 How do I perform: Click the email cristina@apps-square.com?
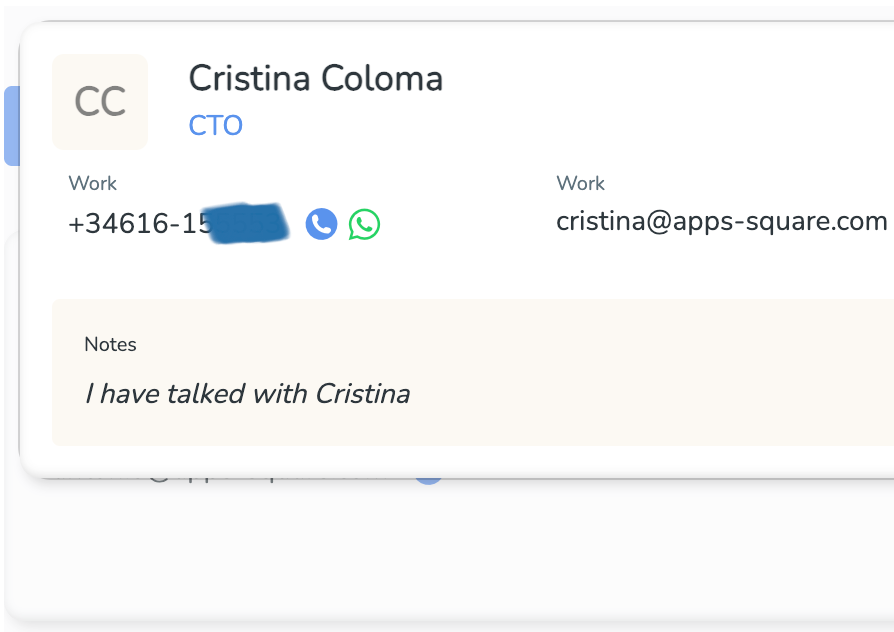(x=722, y=221)
